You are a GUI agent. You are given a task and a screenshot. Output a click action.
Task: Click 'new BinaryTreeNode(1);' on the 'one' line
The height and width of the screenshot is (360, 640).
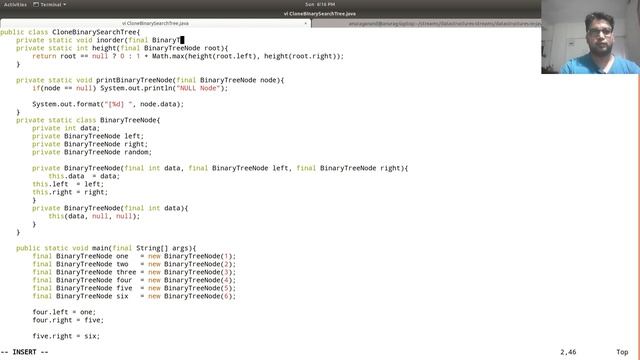click(x=192, y=256)
